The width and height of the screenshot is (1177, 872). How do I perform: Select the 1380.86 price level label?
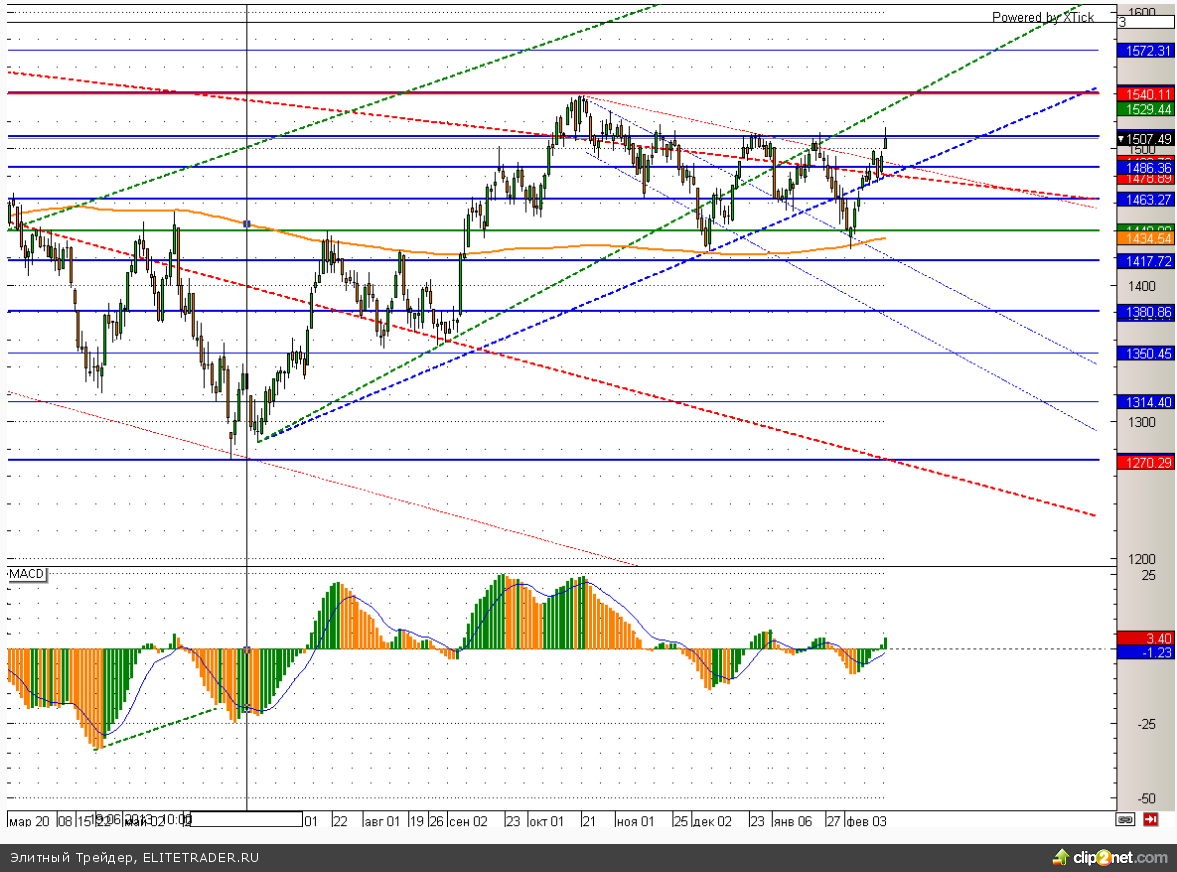pyautogui.click(x=1145, y=312)
